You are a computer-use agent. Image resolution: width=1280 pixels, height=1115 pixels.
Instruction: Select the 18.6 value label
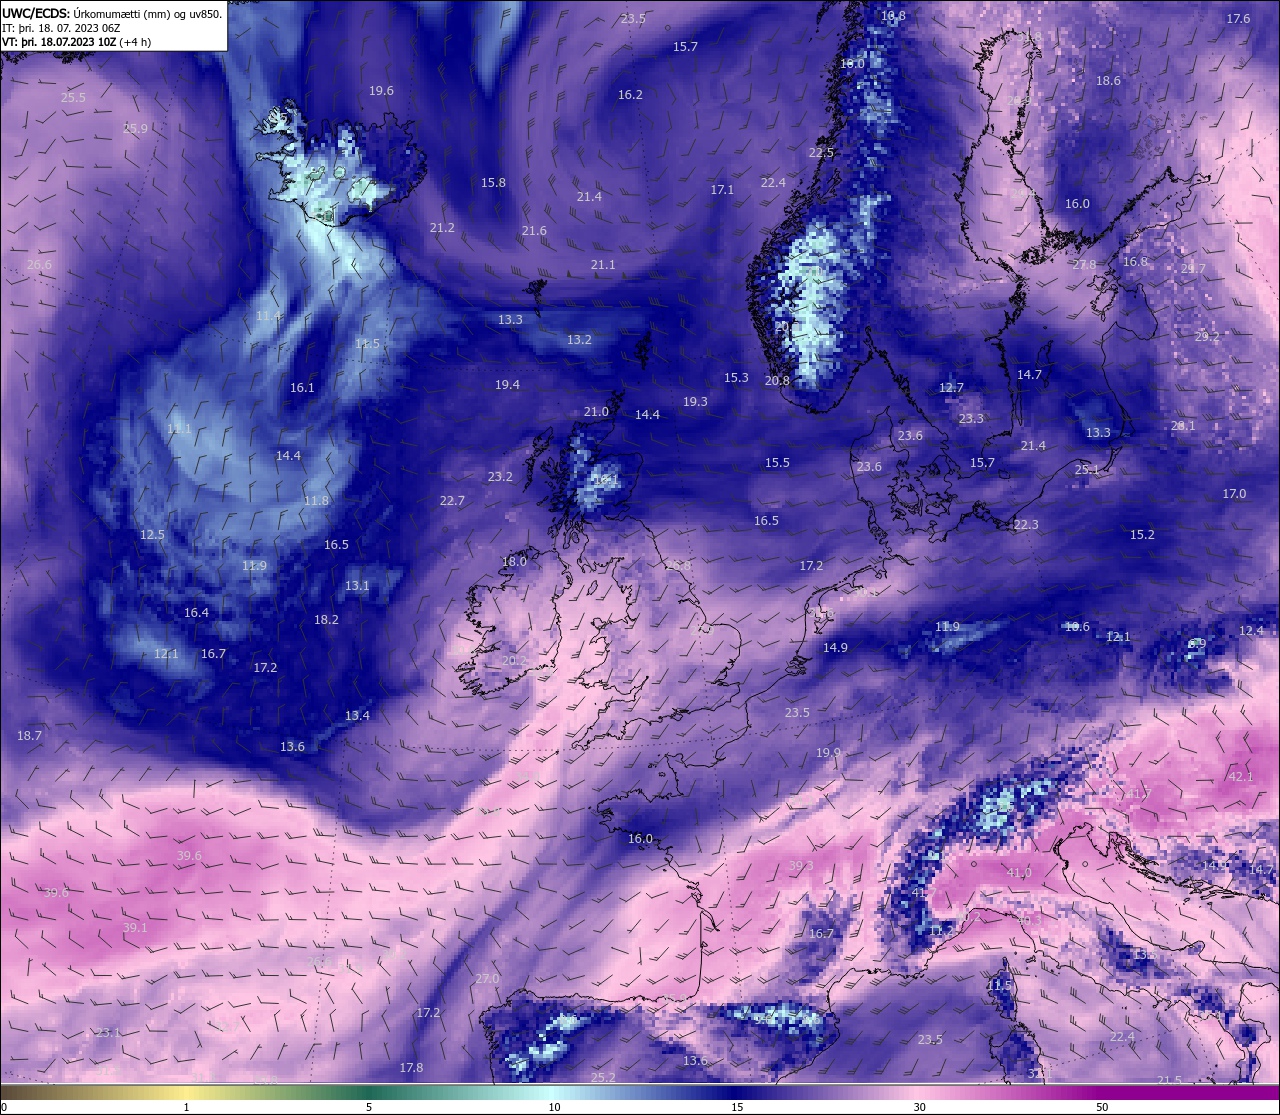coord(1108,81)
